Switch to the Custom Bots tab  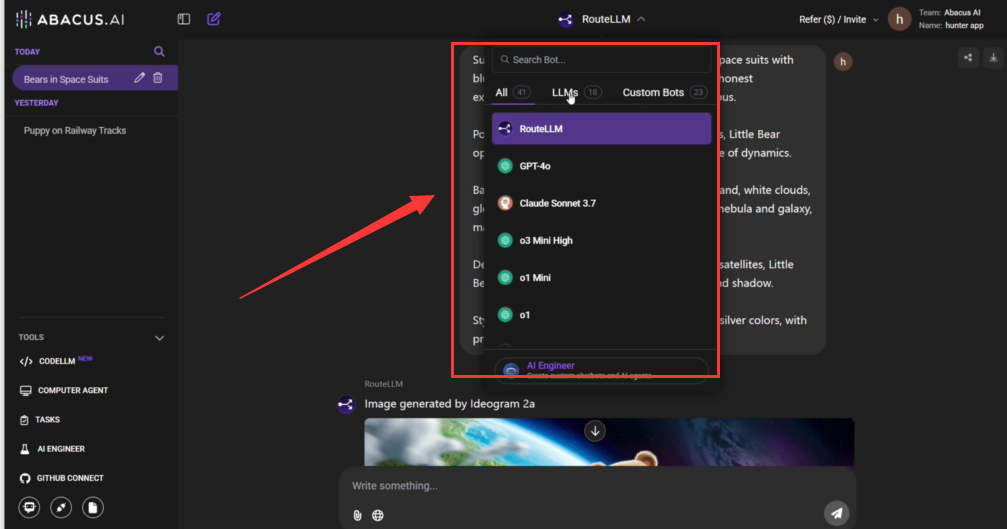point(664,92)
